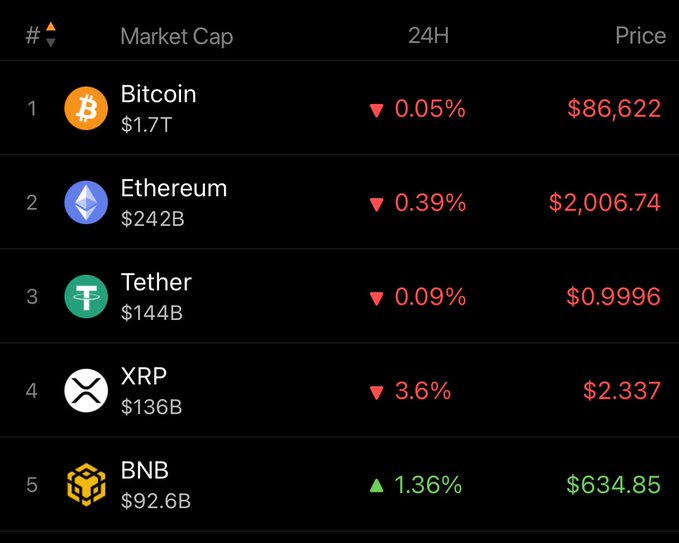Tap the Bitcoin coin icon
The height and width of the screenshot is (543, 679).
coord(86,108)
